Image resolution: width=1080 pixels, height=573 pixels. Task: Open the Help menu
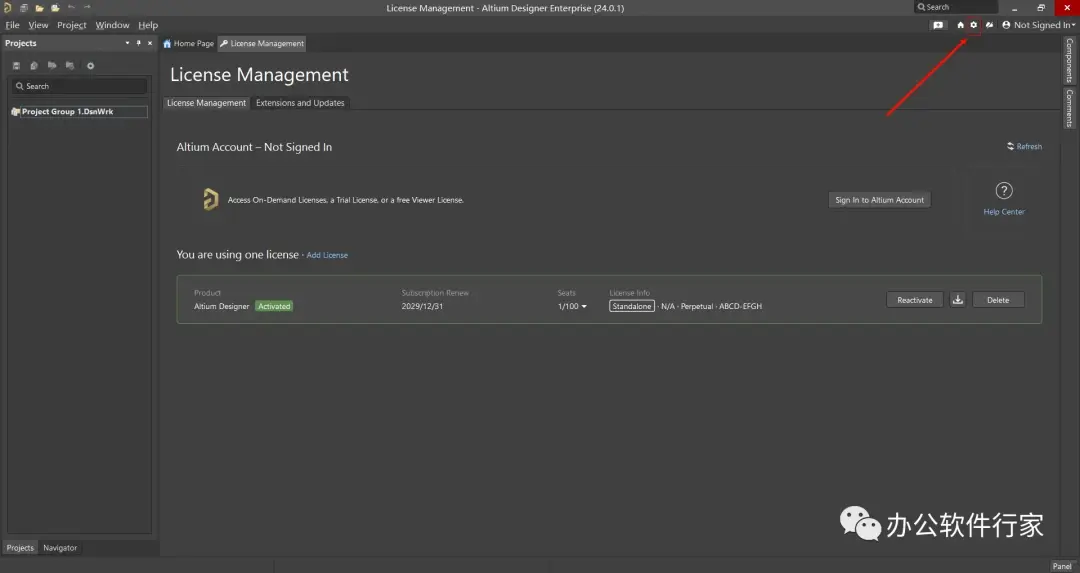(147, 25)
